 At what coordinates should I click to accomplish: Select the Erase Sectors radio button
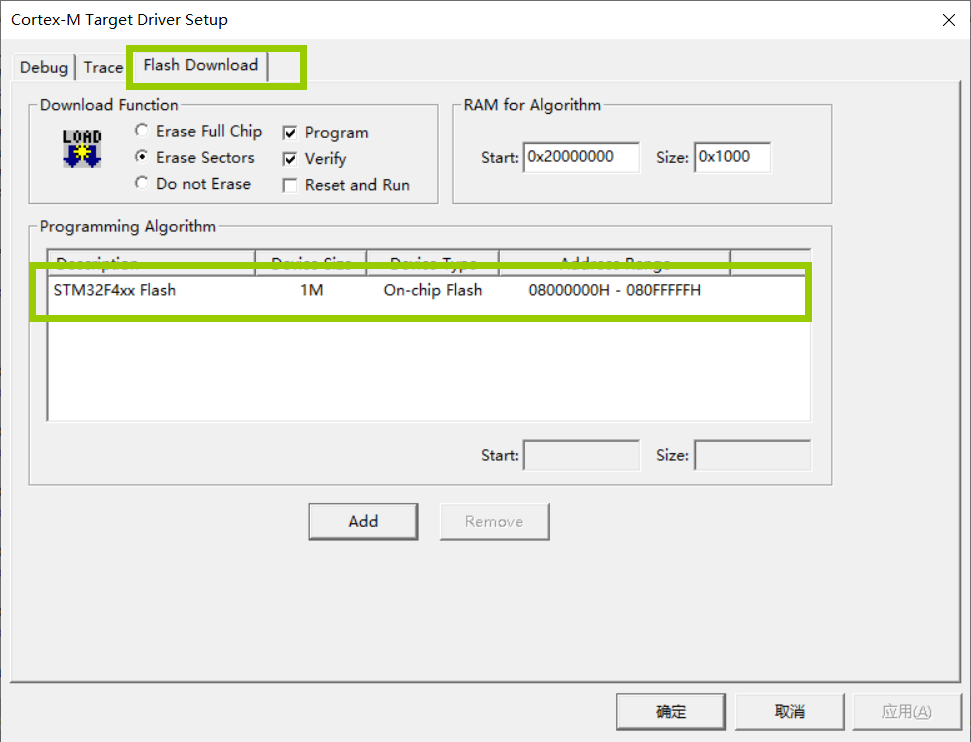pos(142,157)
